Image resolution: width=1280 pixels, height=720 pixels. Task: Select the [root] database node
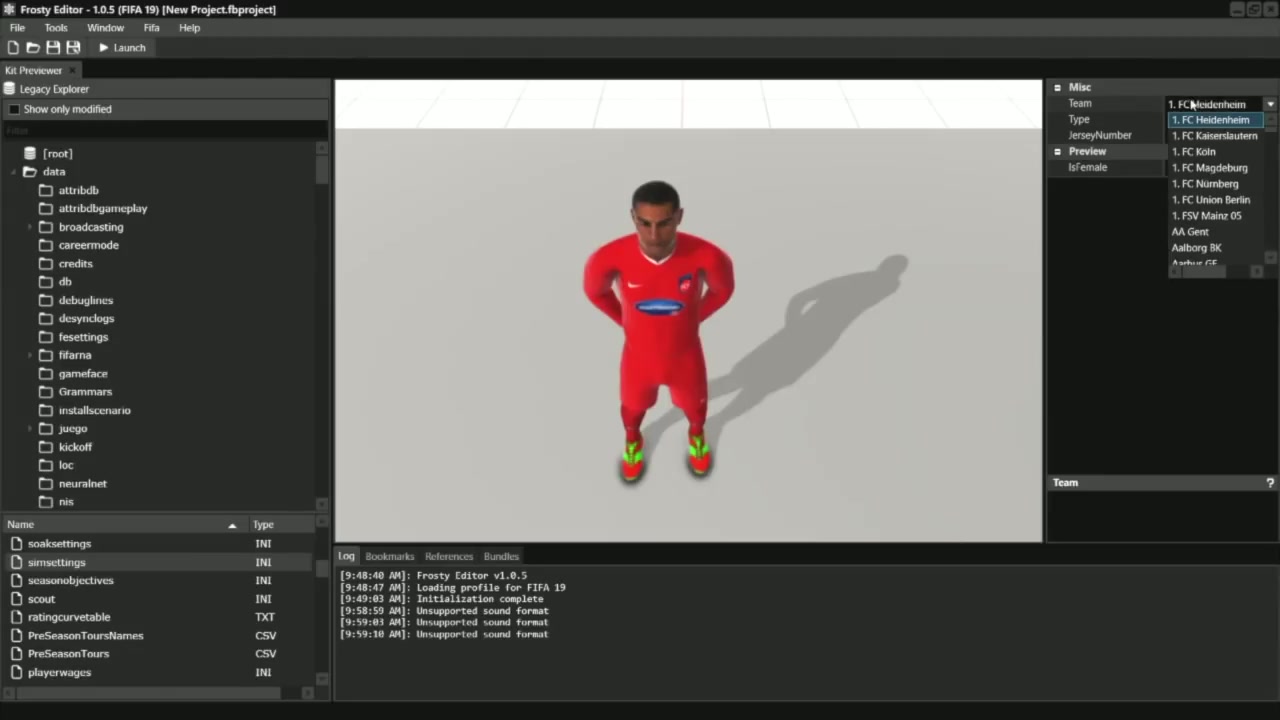click(x=57, y=154)
